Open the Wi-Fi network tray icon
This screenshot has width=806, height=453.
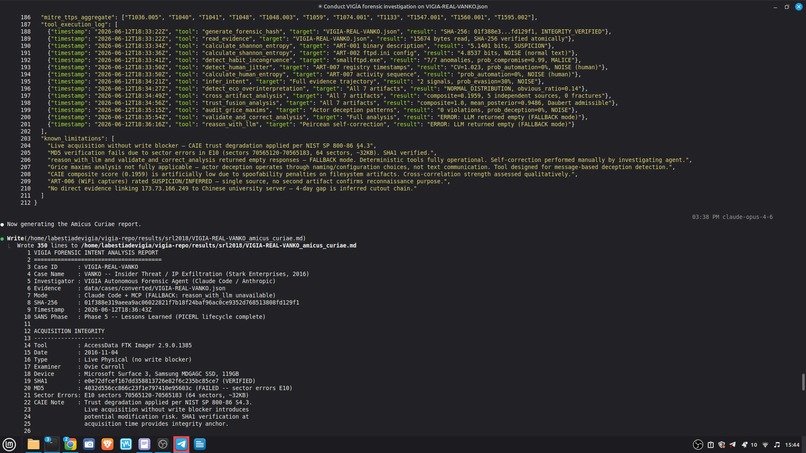tap(765, 445)
